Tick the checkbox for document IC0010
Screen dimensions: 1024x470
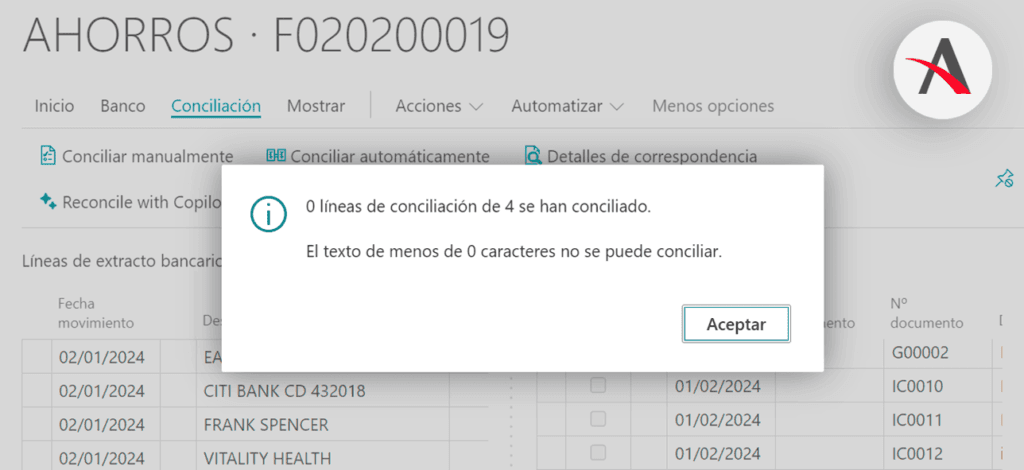point(598,386)
